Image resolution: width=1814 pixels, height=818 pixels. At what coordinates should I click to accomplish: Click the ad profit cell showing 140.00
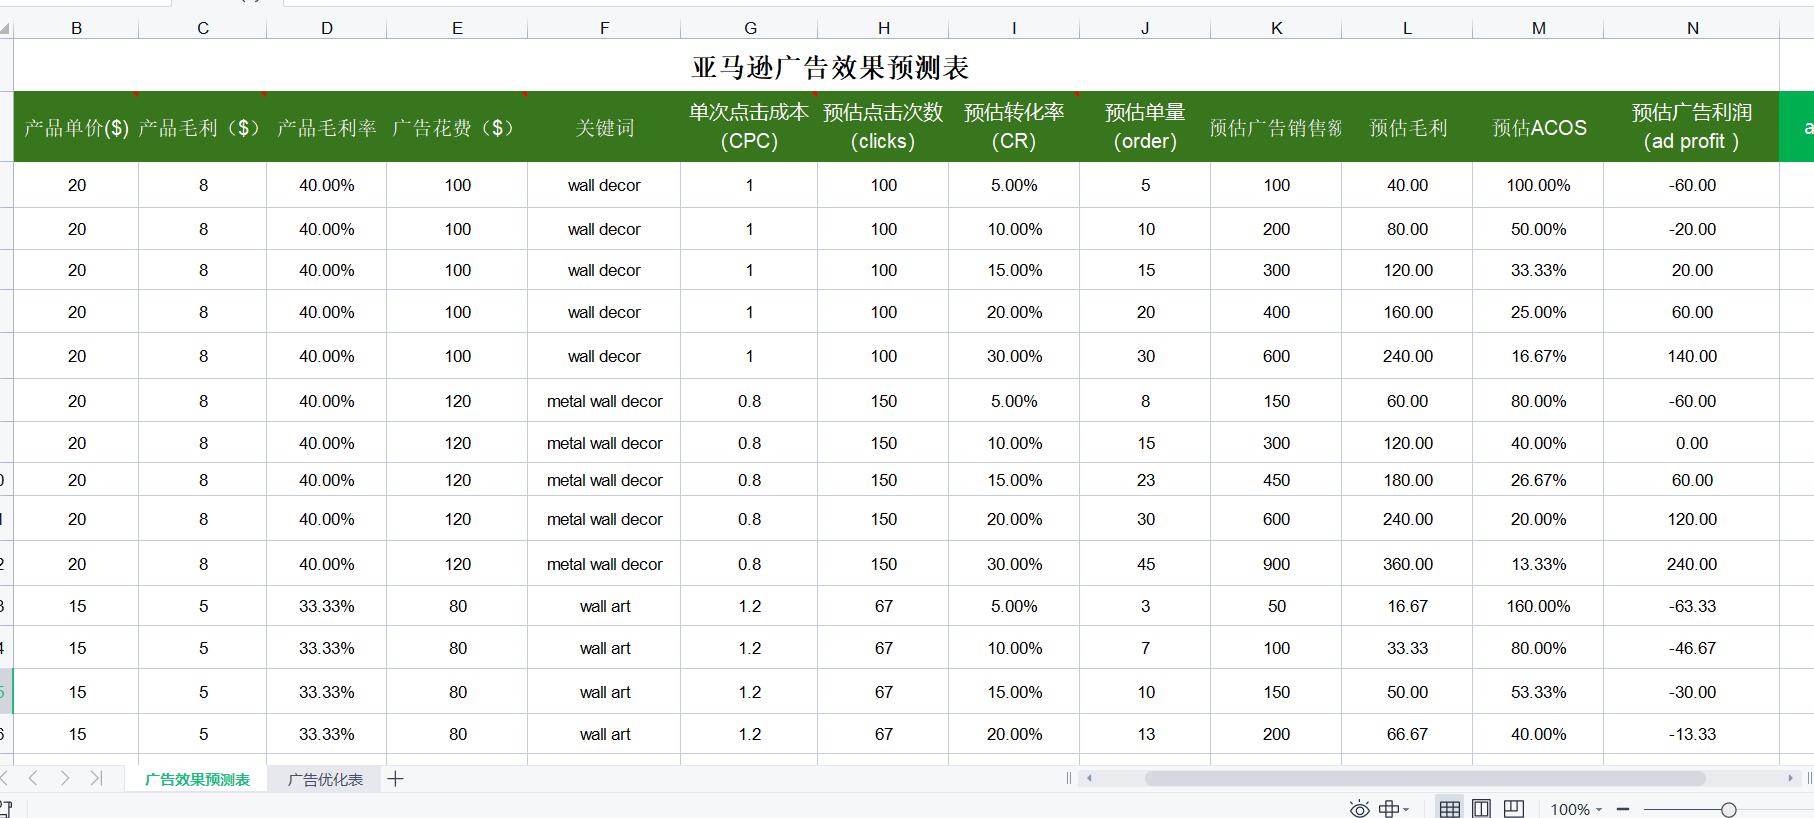pyautogui.click(x=1692, y=356)
